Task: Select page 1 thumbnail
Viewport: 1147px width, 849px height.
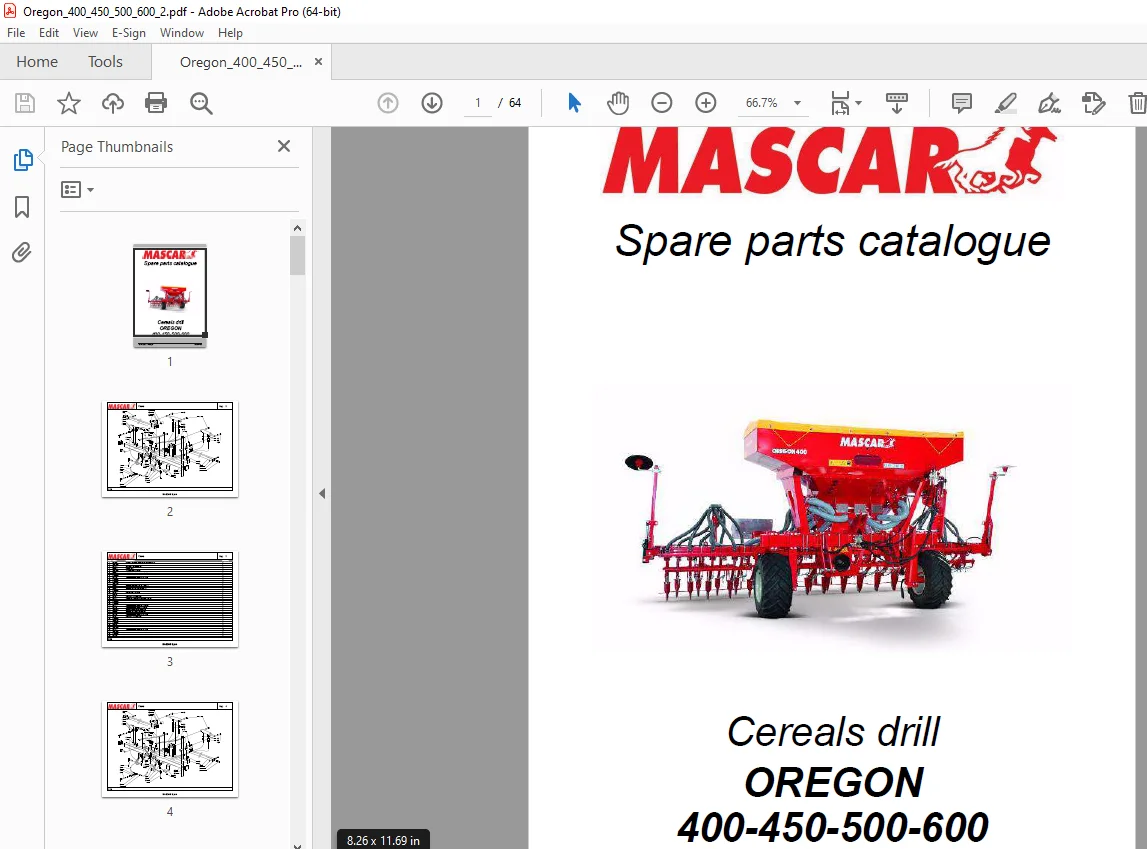Action: [x=170, y=296]
